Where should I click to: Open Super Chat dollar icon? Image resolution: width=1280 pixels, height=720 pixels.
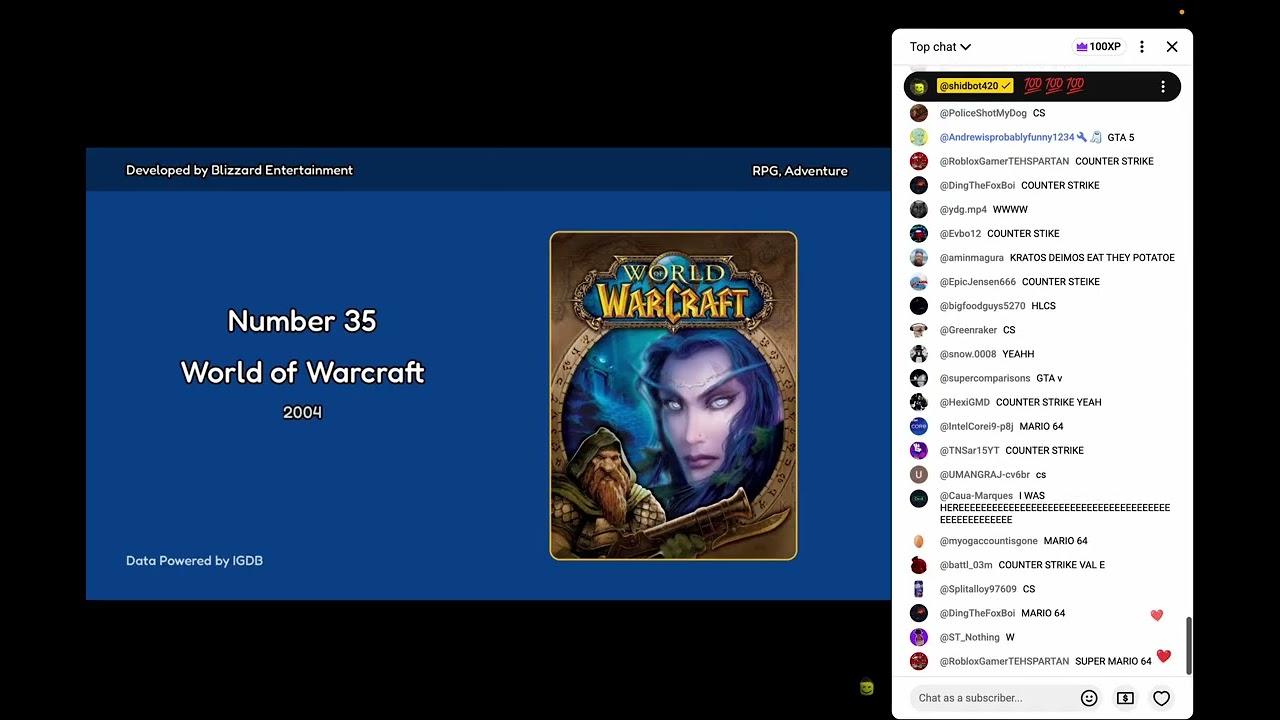1125,698
